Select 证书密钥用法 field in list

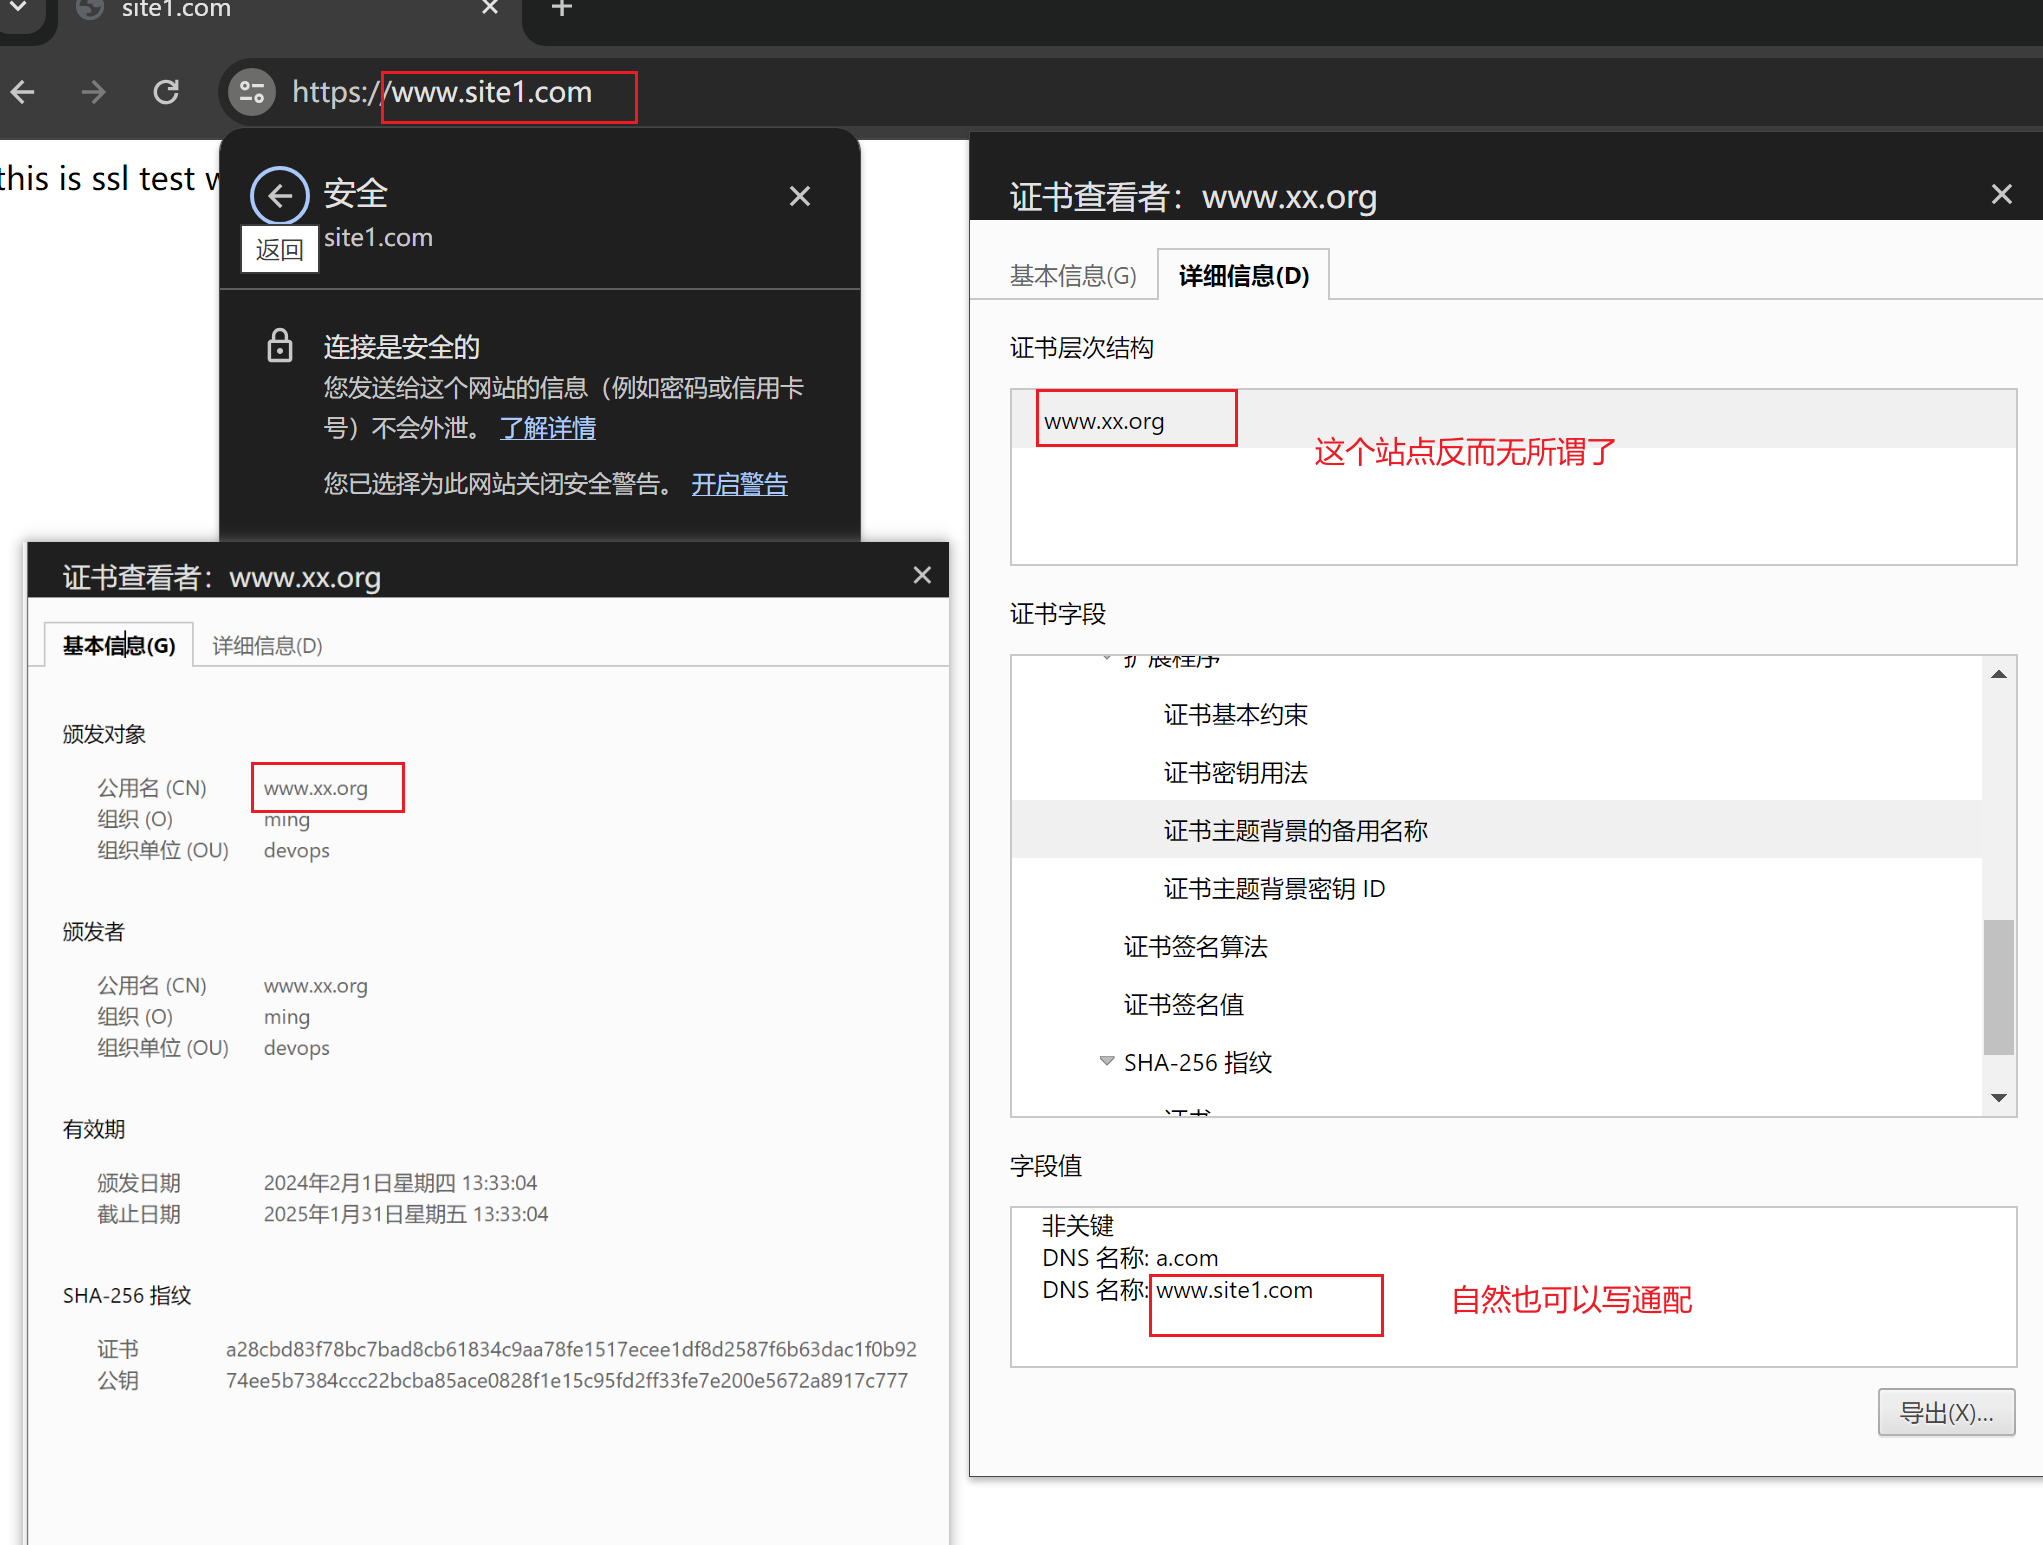point(1235,773)
